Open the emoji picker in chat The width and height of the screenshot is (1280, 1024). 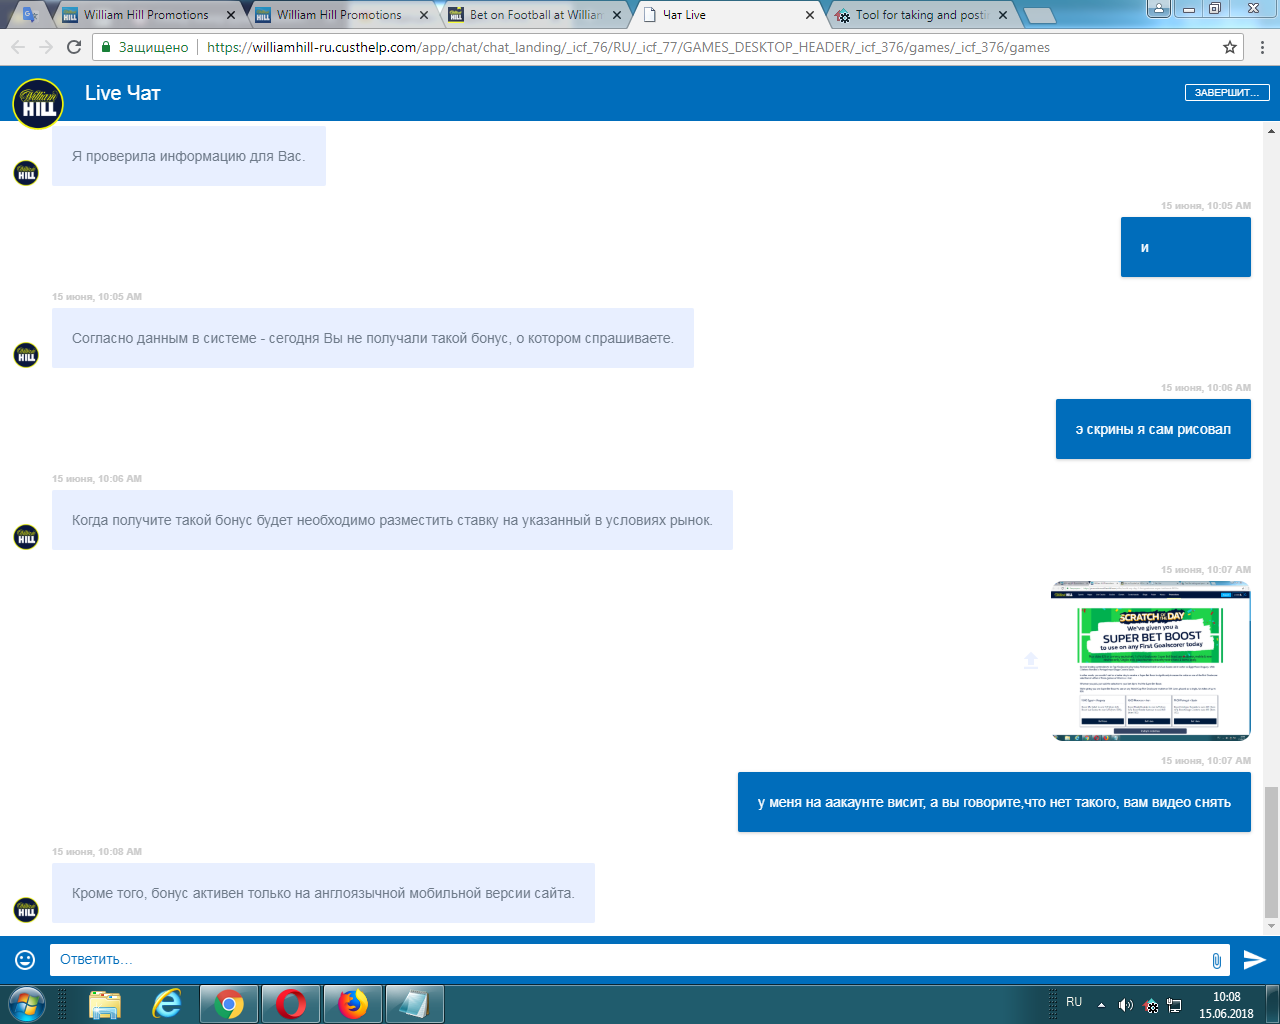click(25, 960)
